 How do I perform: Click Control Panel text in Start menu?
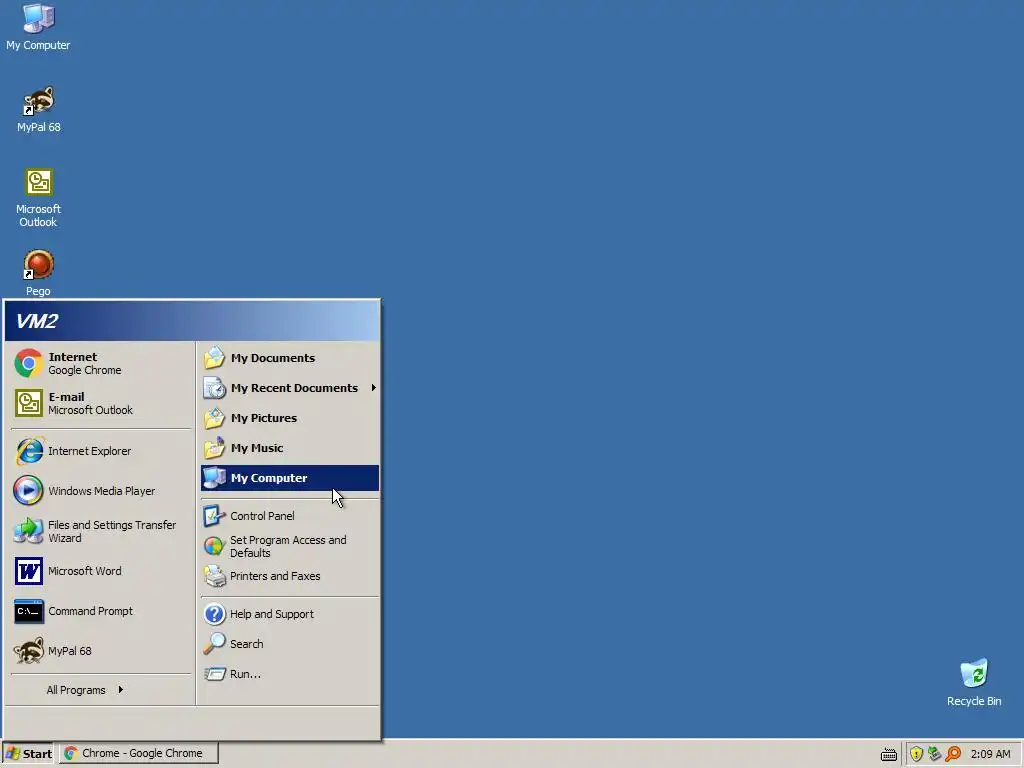(x=262, y=516)
